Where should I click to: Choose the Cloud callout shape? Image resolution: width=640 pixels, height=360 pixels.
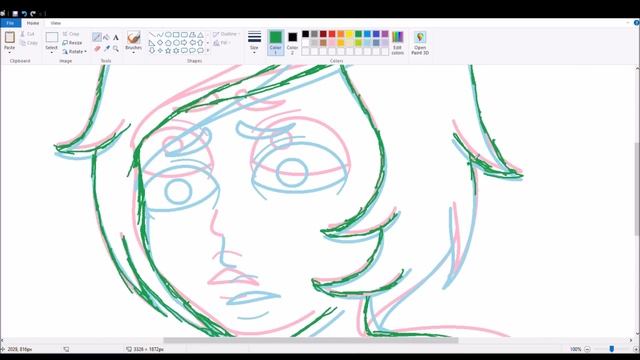click(x=200, y=51)
